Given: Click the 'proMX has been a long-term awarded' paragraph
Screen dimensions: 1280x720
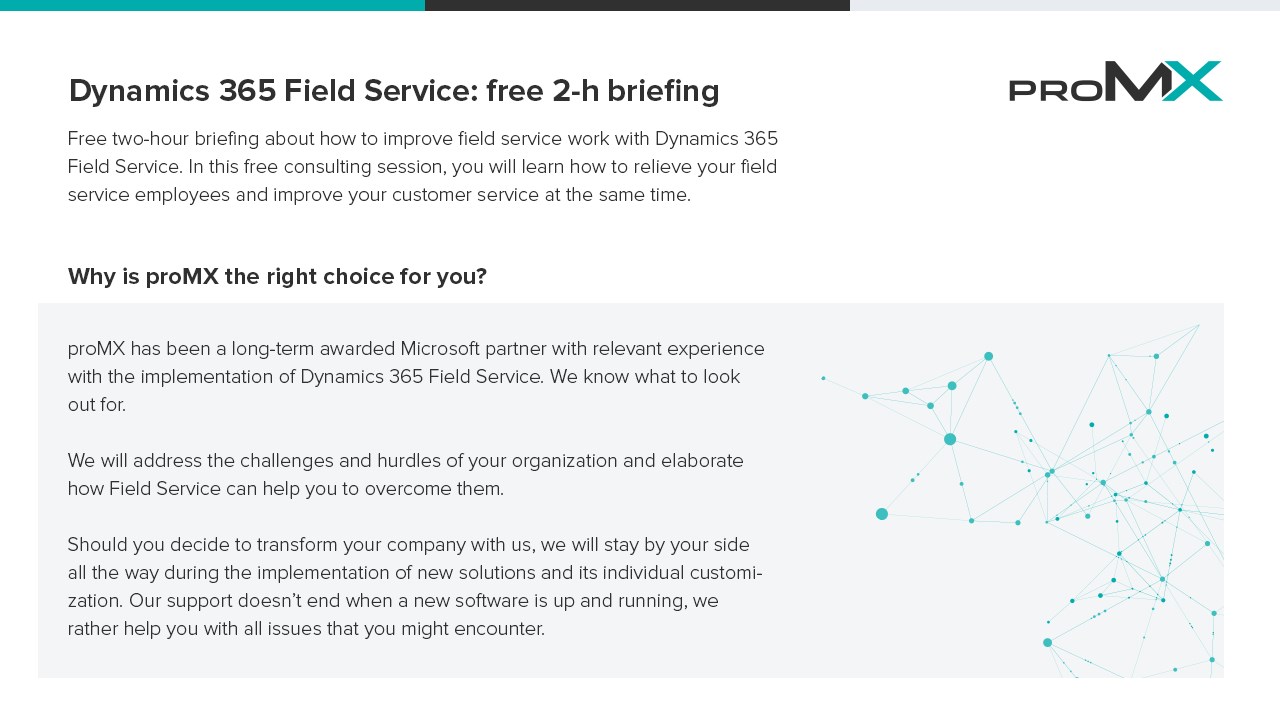Looking at the screenshot, I should point(416,376).
